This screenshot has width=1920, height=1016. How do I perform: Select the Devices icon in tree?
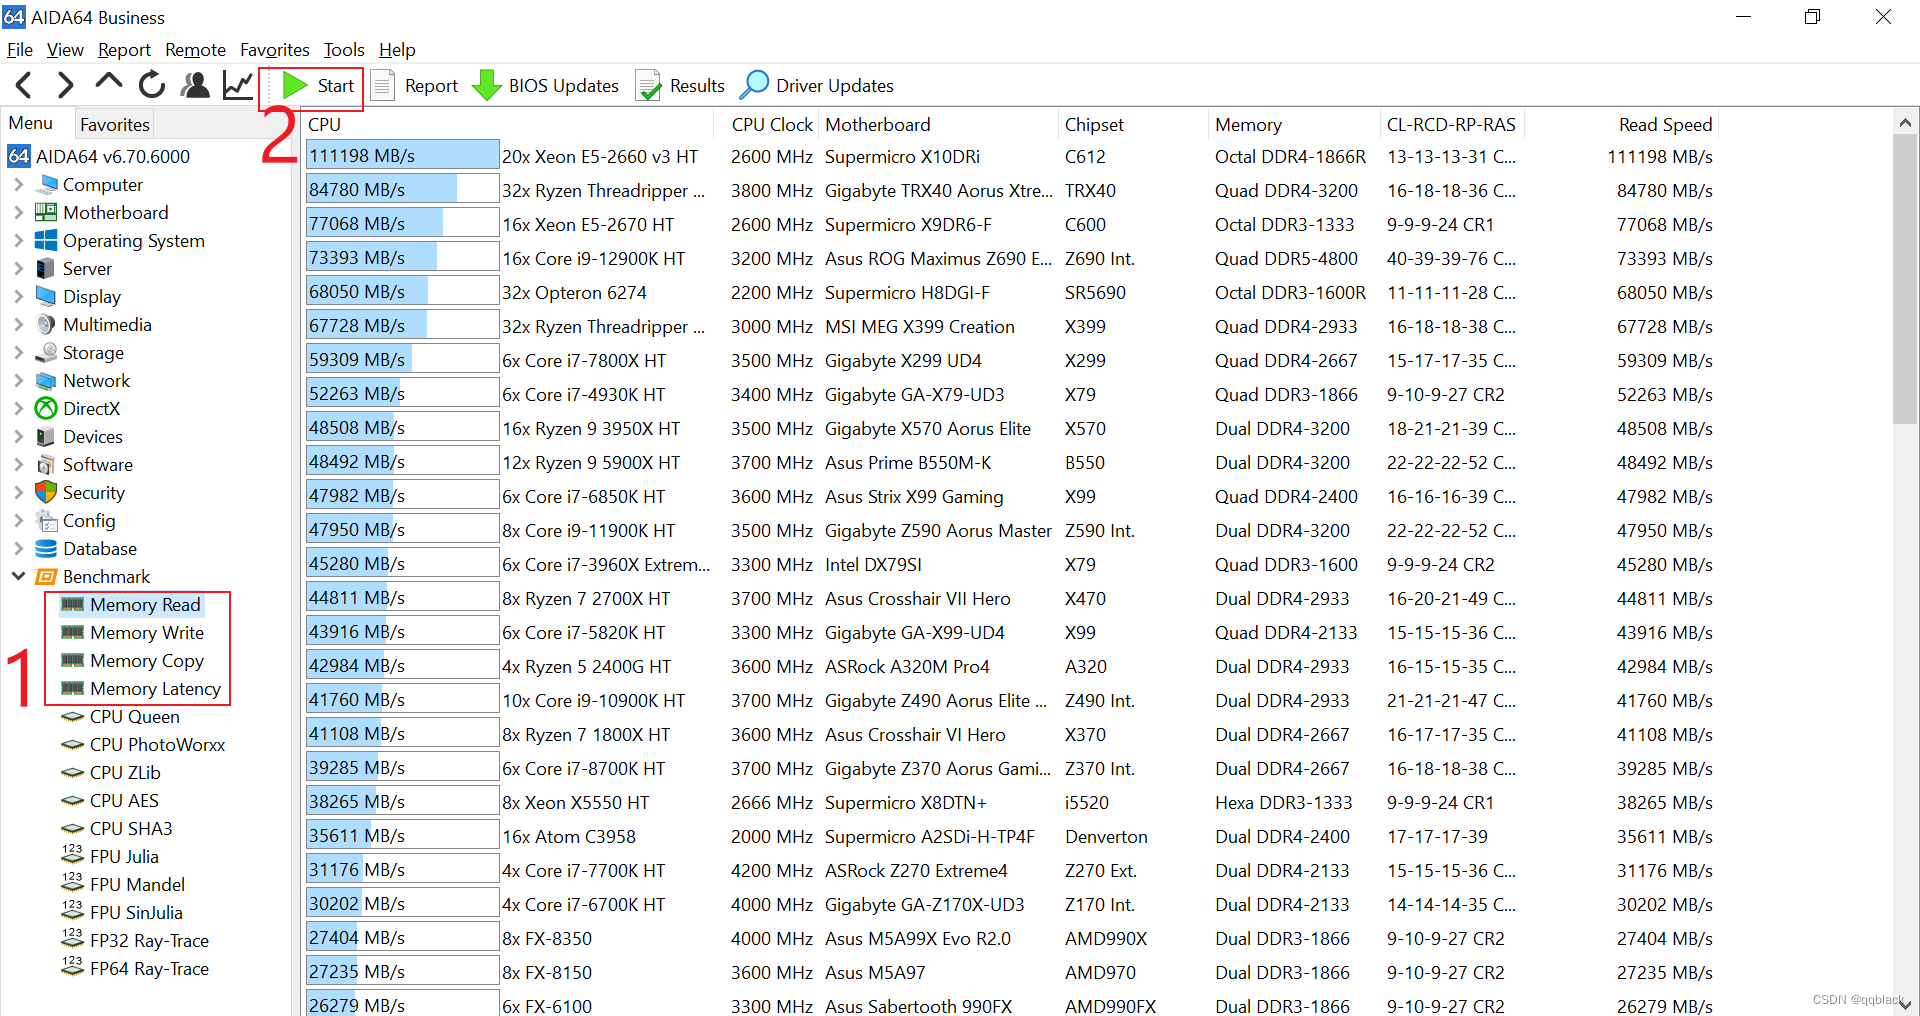46,437
